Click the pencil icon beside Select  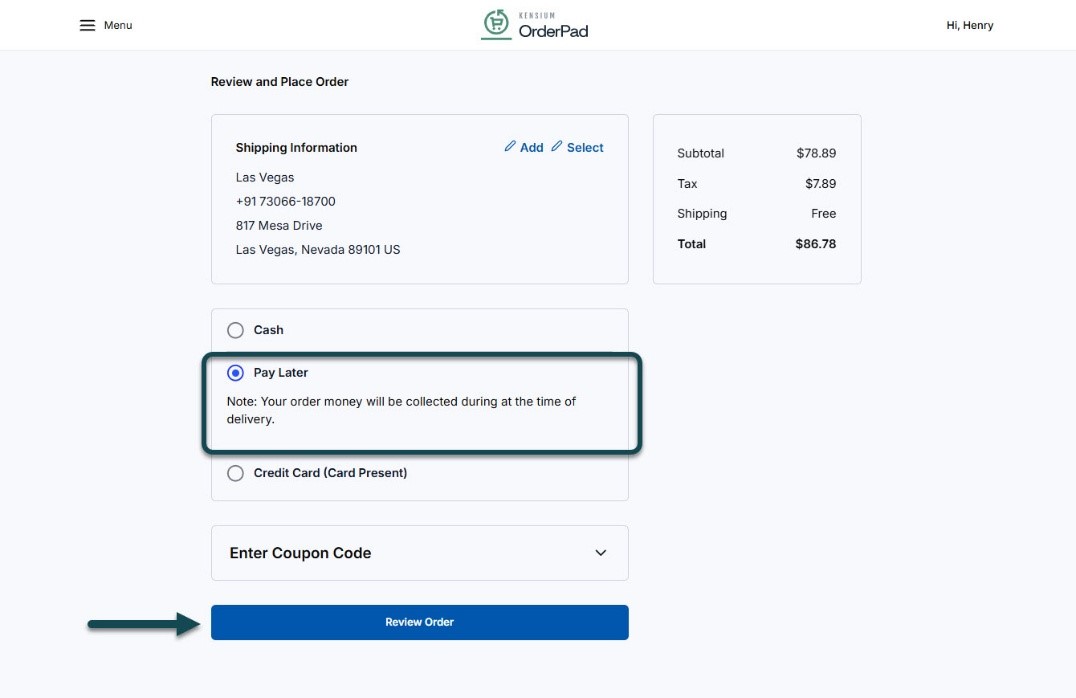[557, 146]
